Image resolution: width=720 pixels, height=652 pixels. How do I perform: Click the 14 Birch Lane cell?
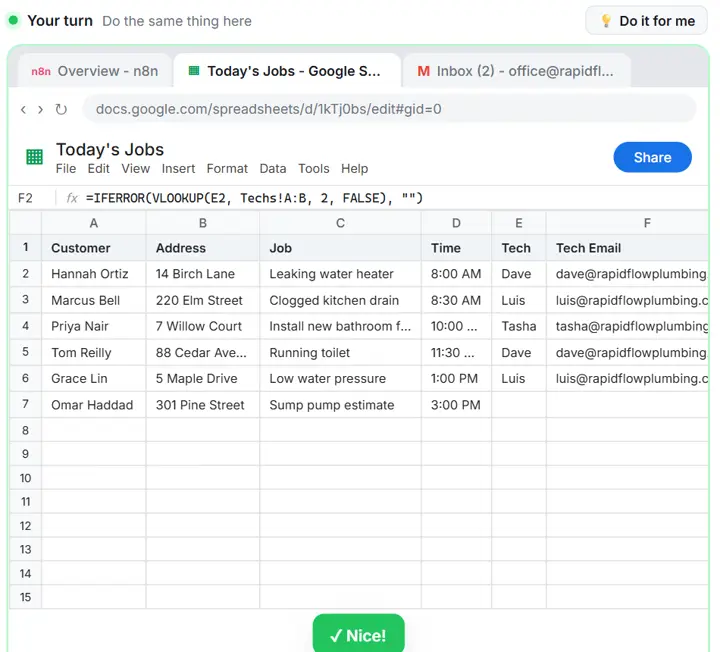(x=202, y=274)
